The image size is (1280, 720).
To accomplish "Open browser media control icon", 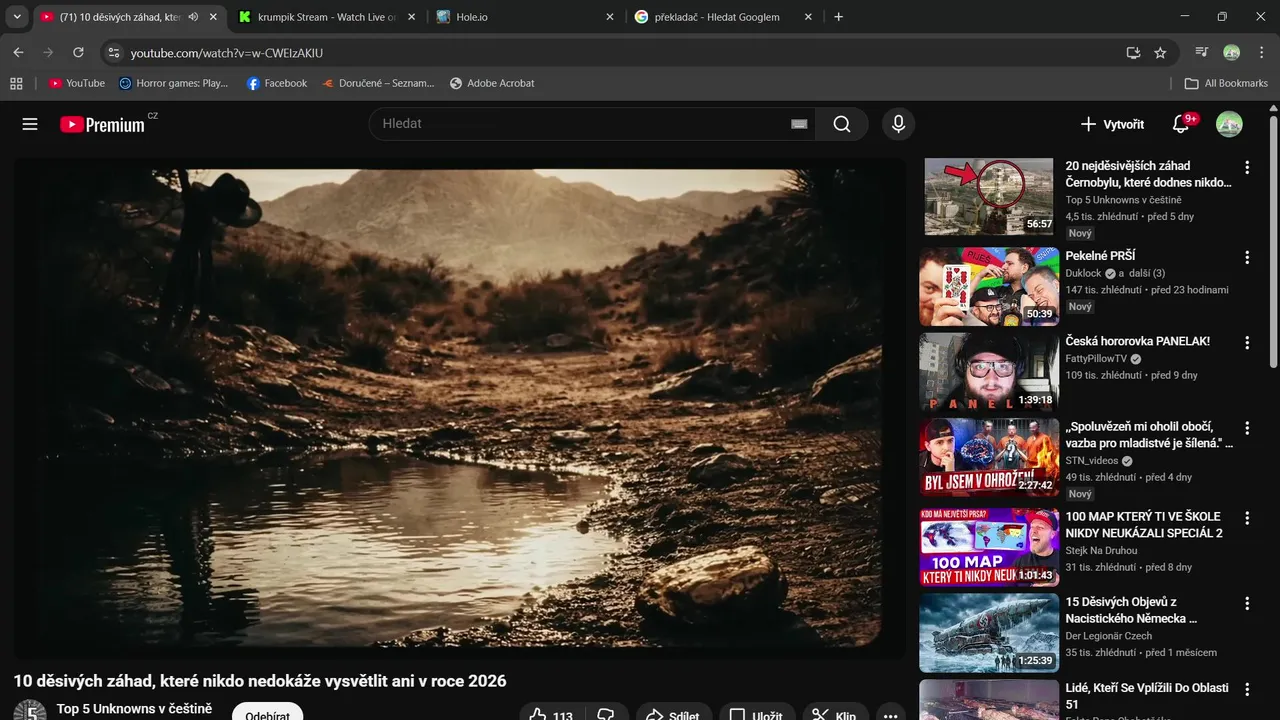I will 1202,53.
